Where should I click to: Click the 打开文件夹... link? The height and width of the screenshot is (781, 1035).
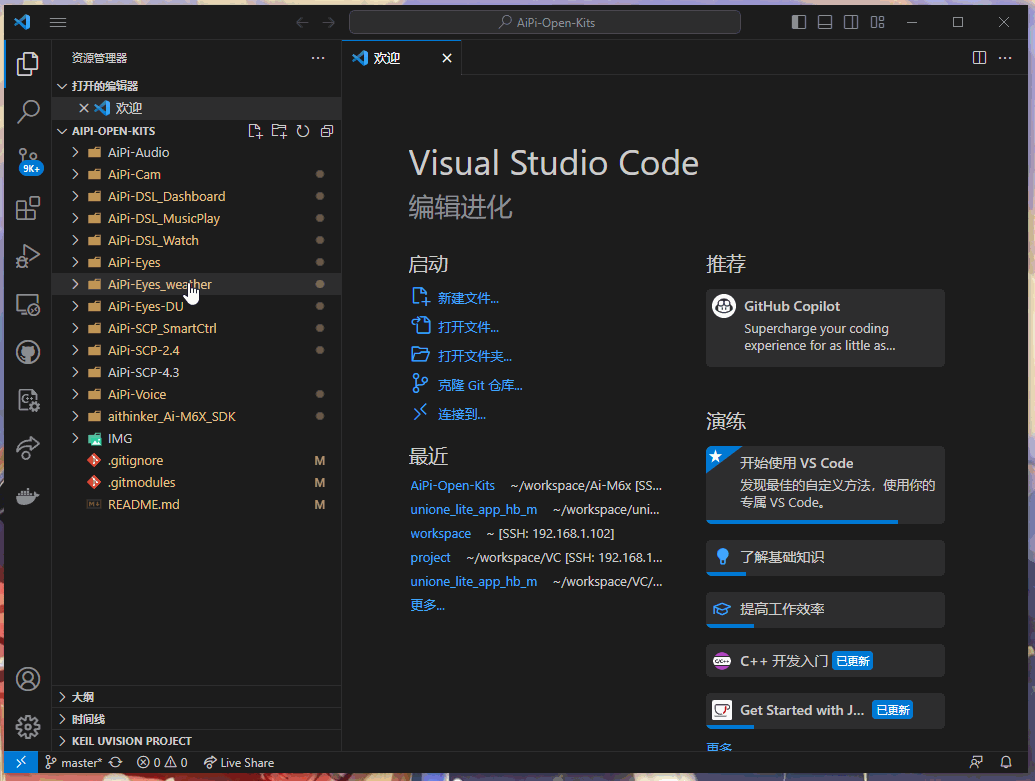(475, 357)
